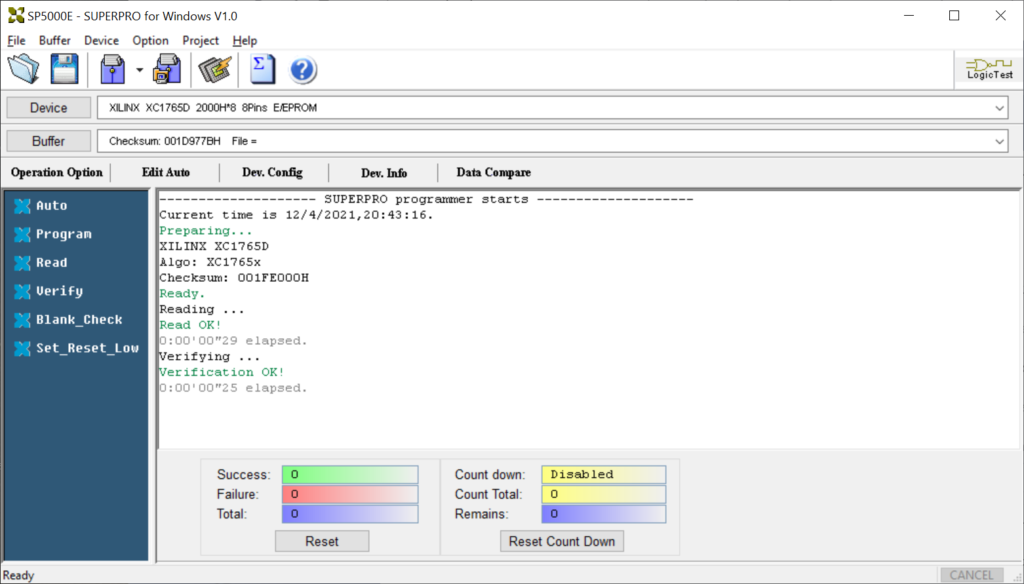Click the Buffer button
The width and height of the screenshot is (1024, 584).
(x=48, y=141)
